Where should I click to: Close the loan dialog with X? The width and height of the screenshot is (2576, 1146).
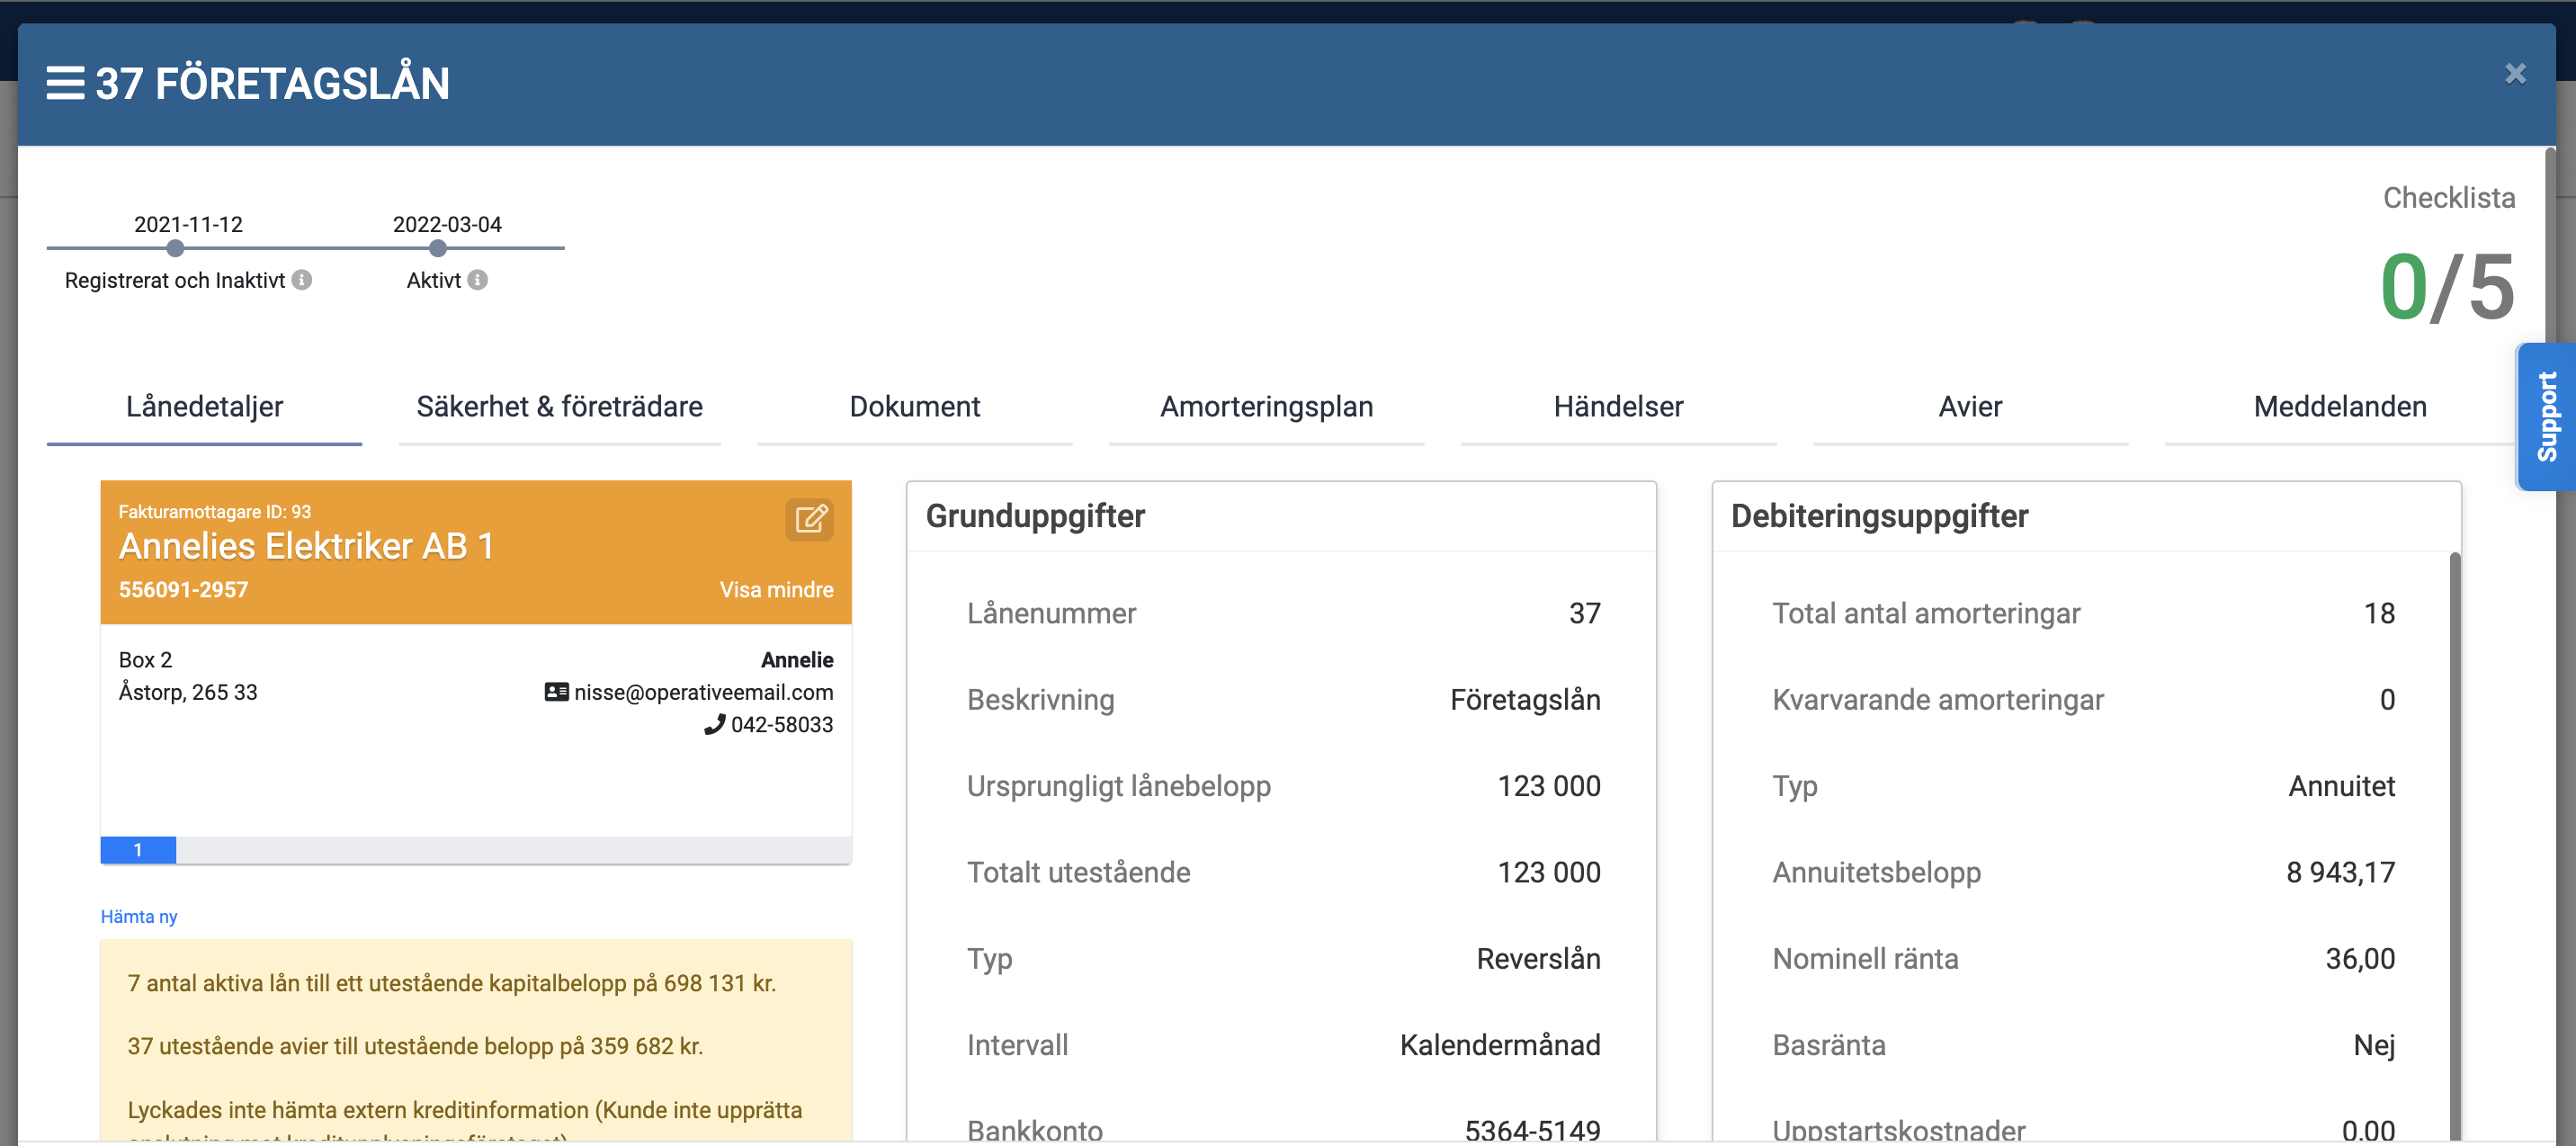coord(2515,74)
